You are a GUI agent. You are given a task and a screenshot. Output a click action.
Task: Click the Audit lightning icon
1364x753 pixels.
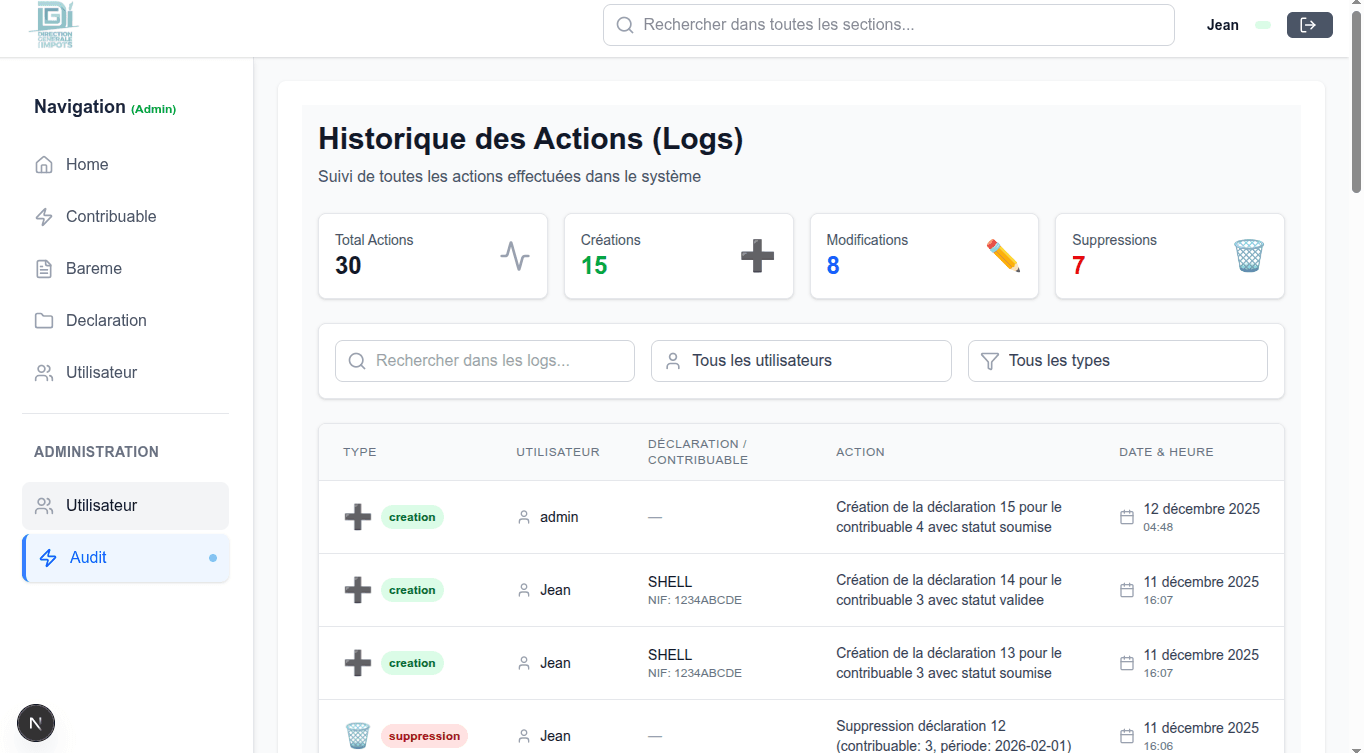tap(48, 558)
